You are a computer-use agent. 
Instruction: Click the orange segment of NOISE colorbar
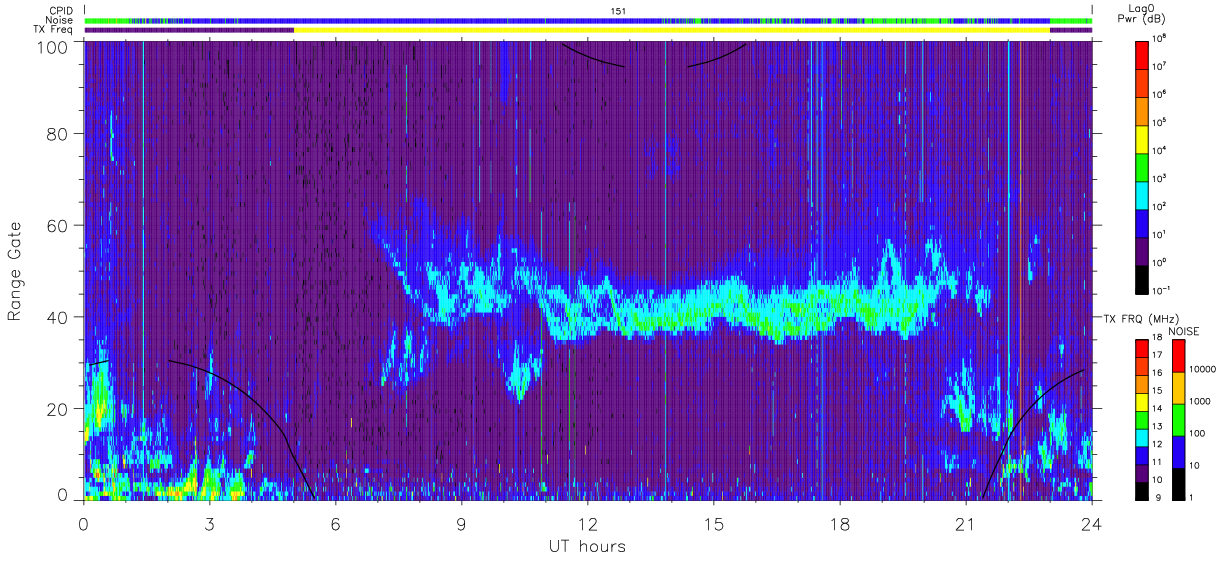[x=1178, y=388]
